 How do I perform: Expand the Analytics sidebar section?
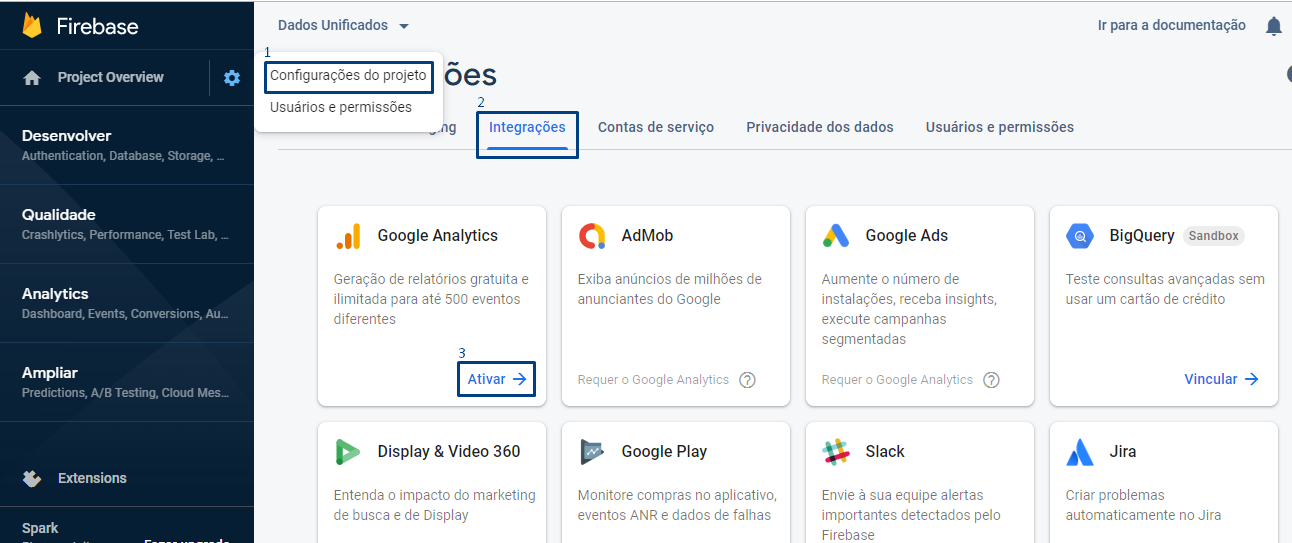click(x=127, y=303)
